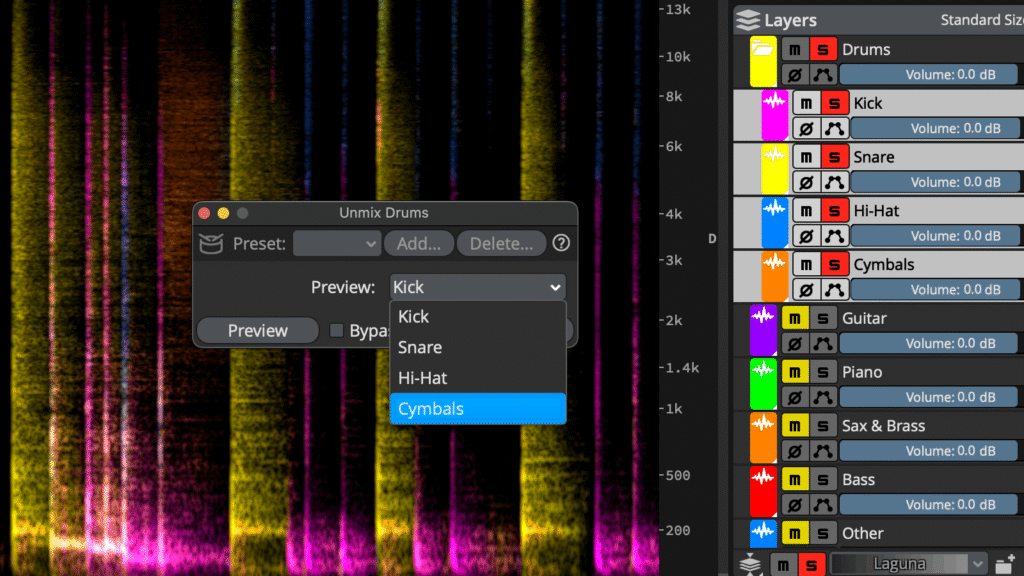1024x576 pixels.
Task: Click the Drums folder icon
Action: (763, 49)
